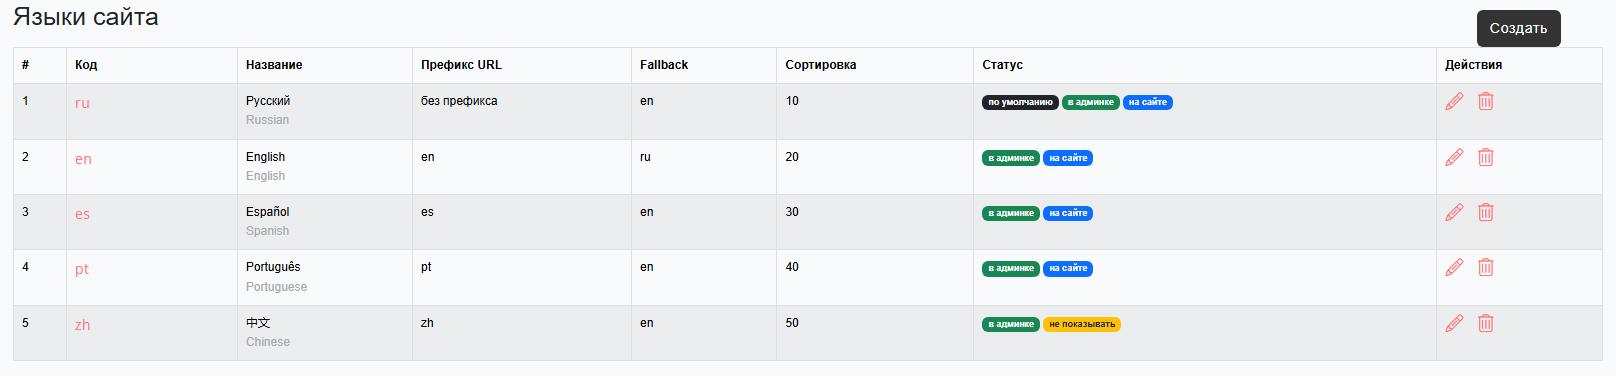This screenshot has width=1616, height=376.
Task: Edit the Português language row
Action: (1454, 267)
